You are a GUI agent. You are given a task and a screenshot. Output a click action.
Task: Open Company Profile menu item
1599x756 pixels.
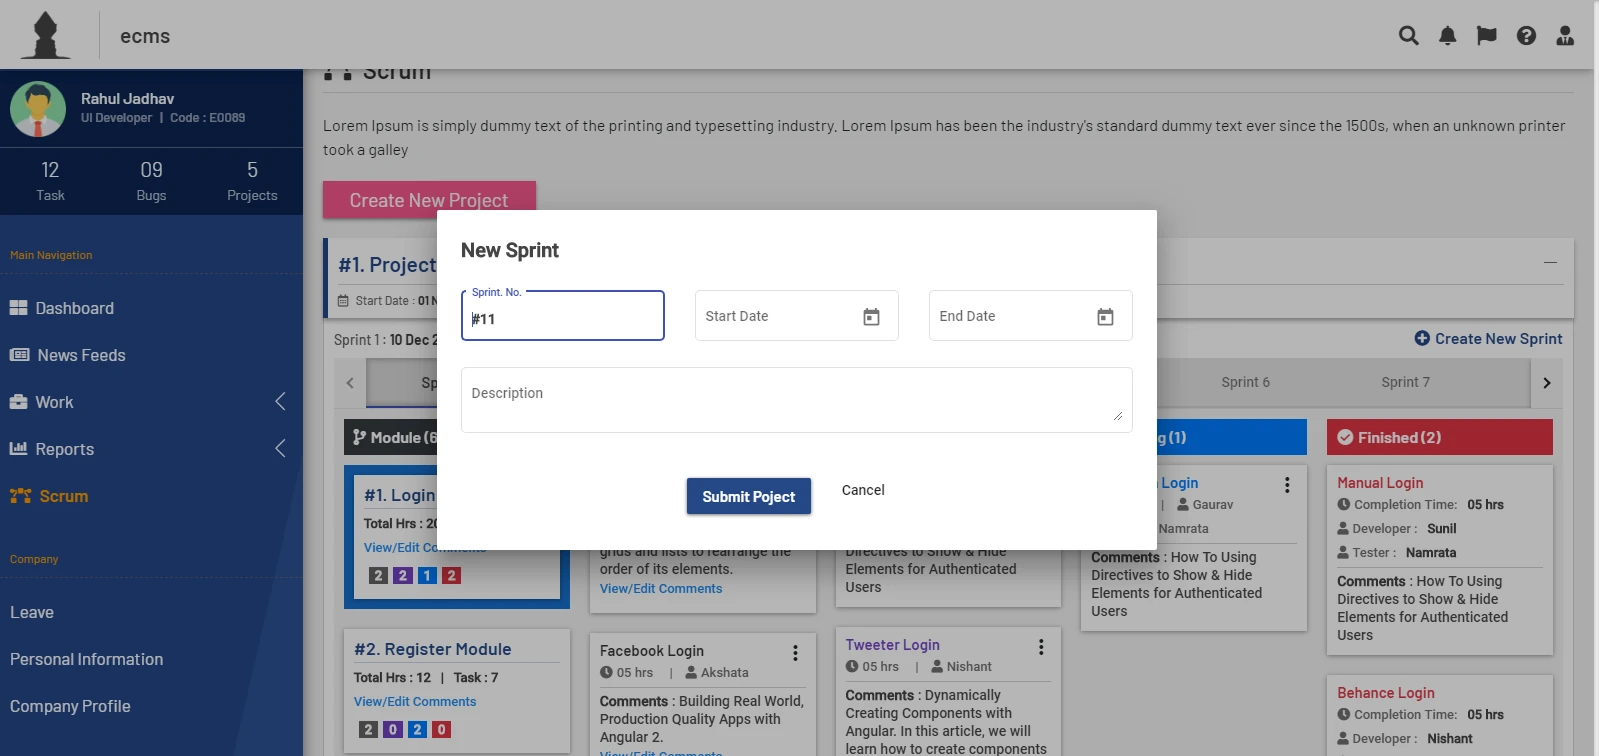[70, 706]
